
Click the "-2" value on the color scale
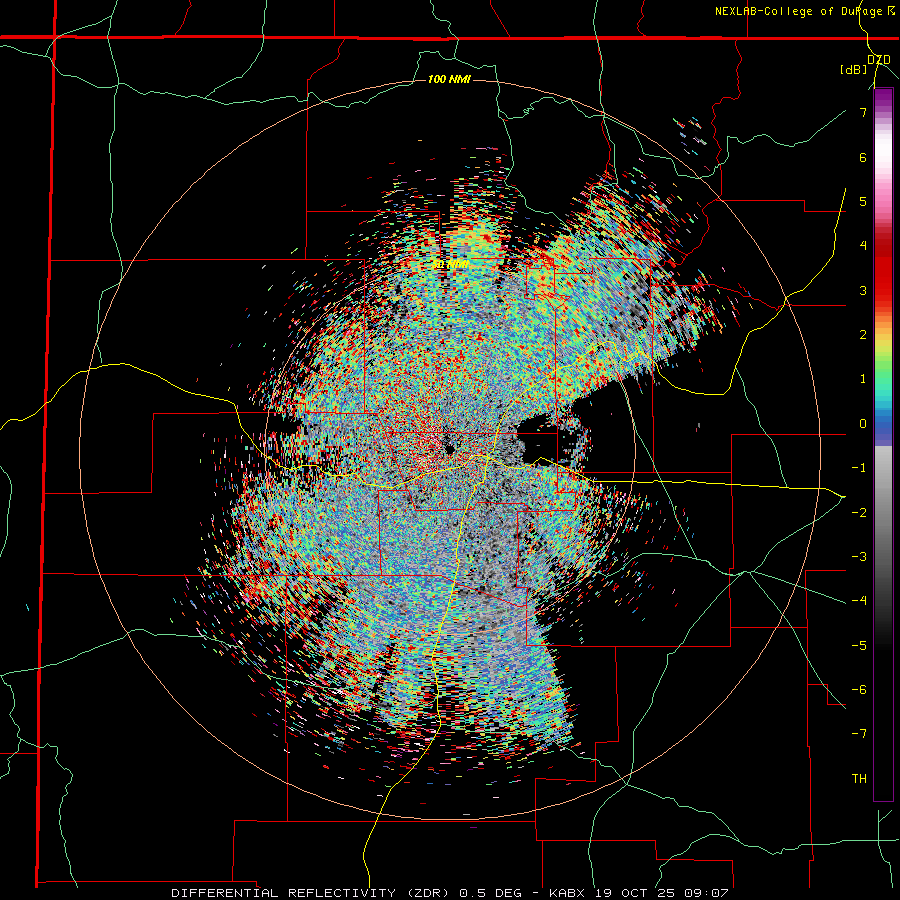[859, 512]
